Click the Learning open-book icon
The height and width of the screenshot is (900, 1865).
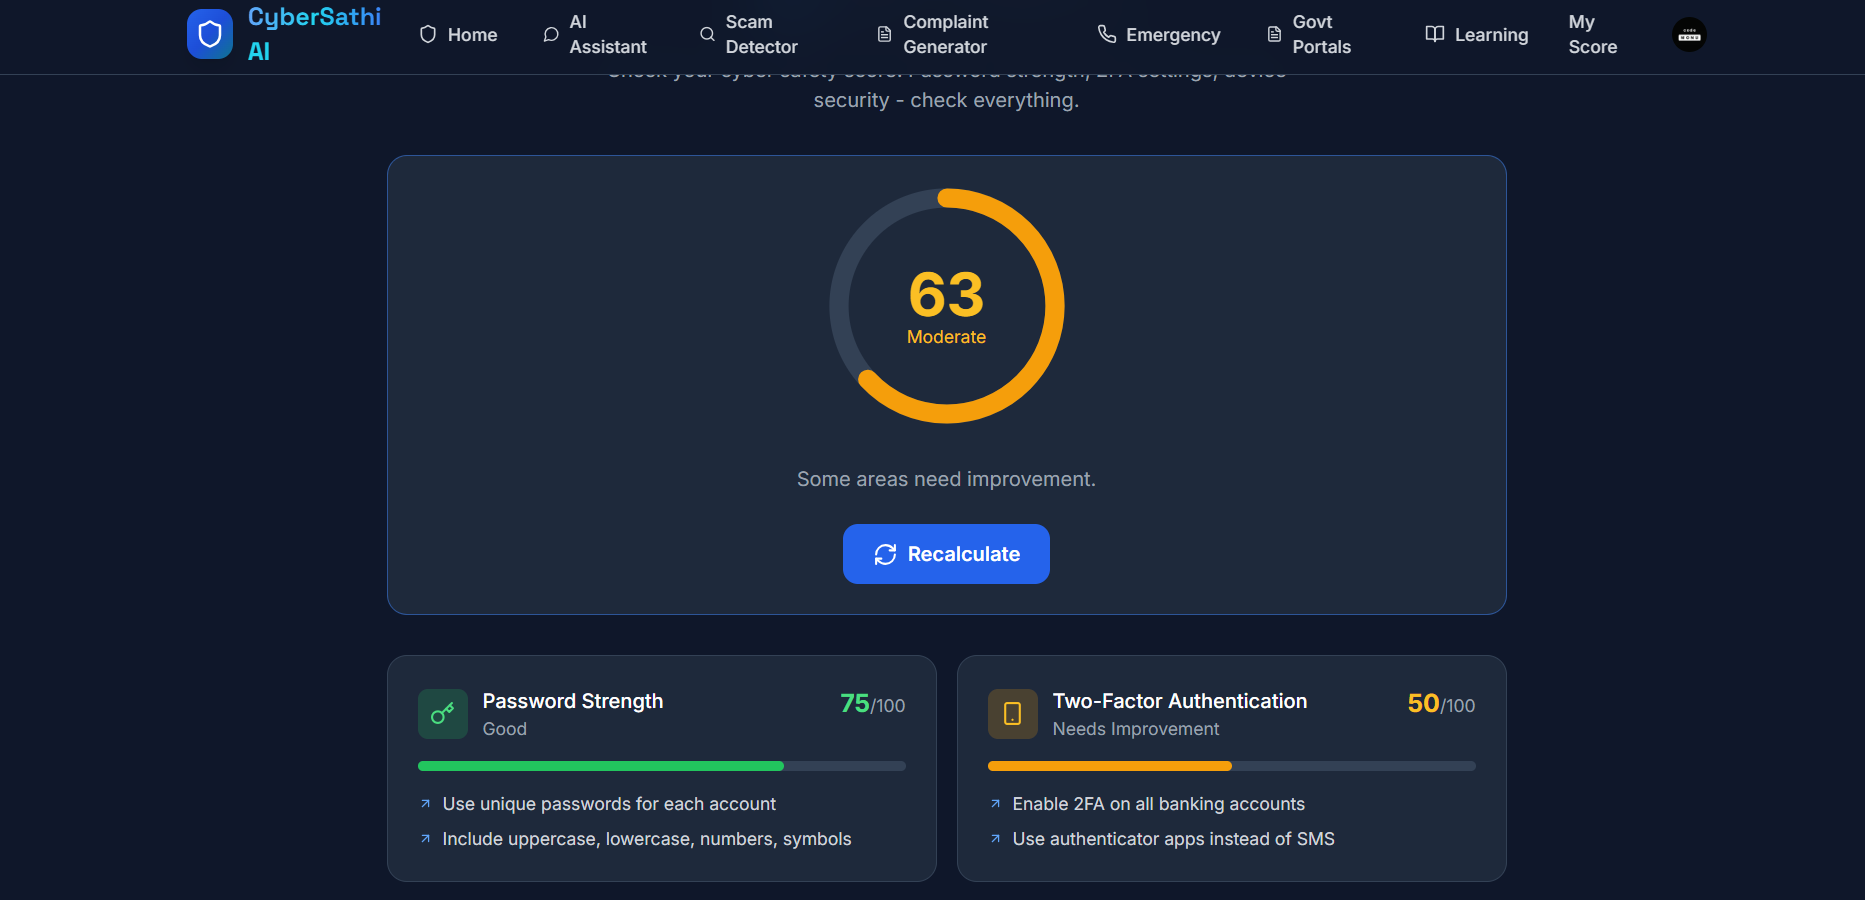(1435, 34)
